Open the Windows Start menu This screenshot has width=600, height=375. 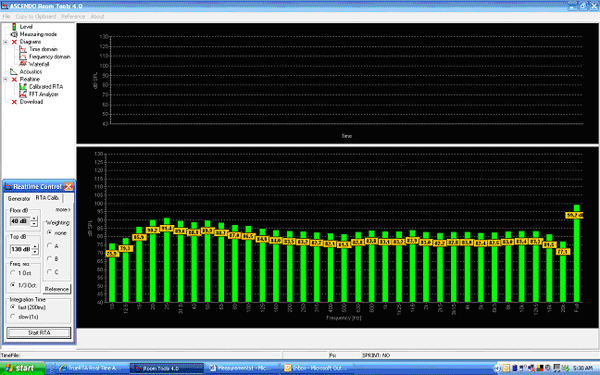click(x=22, y=368)
